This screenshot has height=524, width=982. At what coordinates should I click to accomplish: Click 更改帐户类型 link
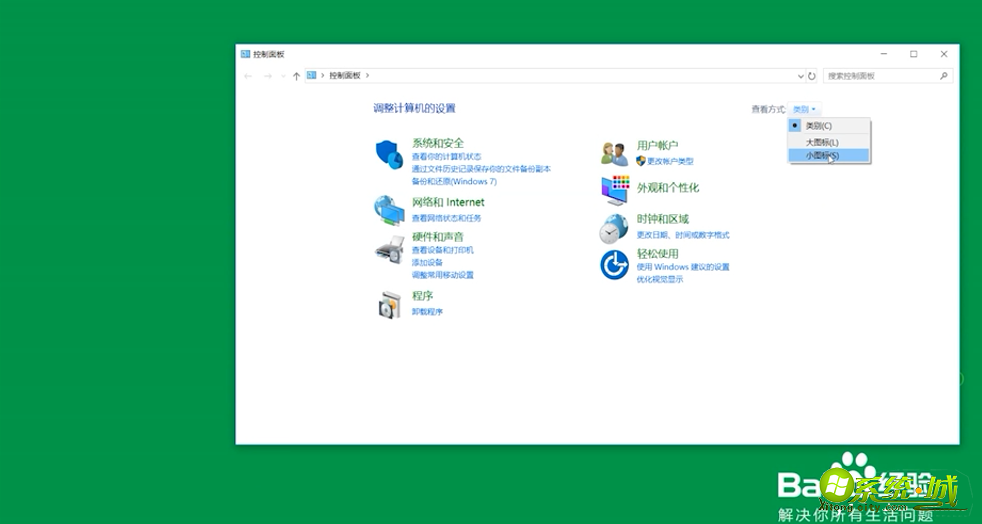[x=670, y=161]
